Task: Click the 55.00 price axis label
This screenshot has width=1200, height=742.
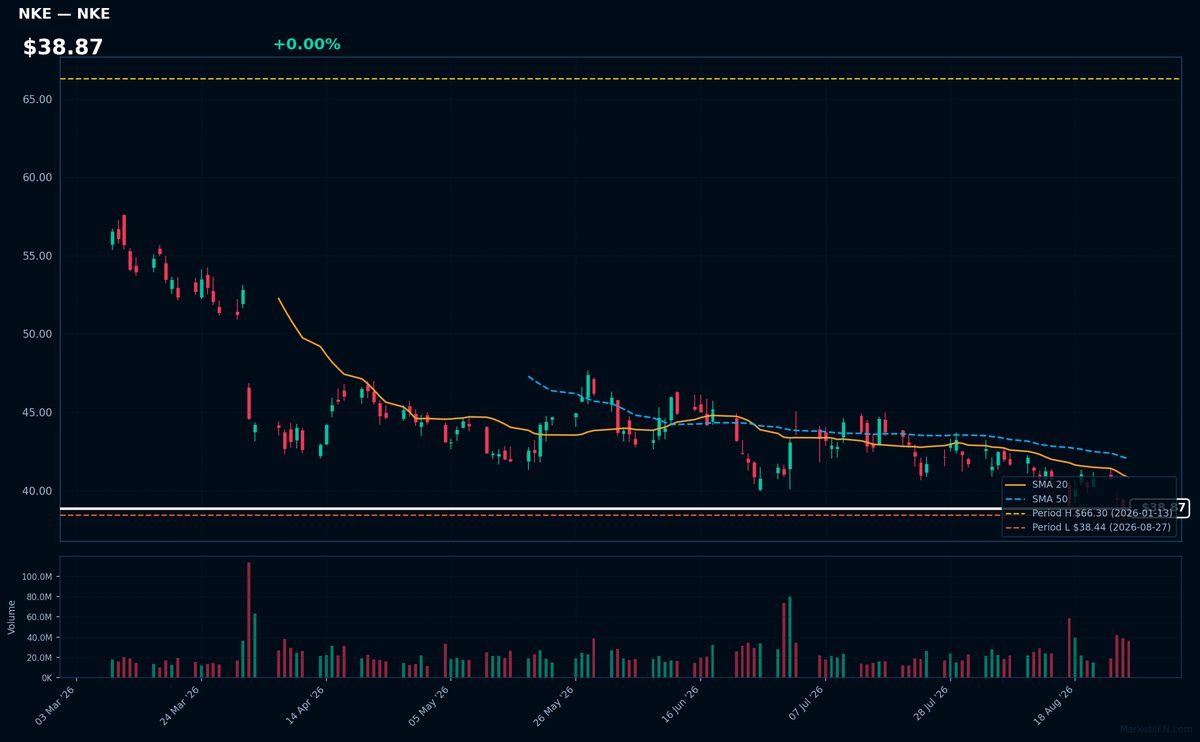Action: pos(36,256)
